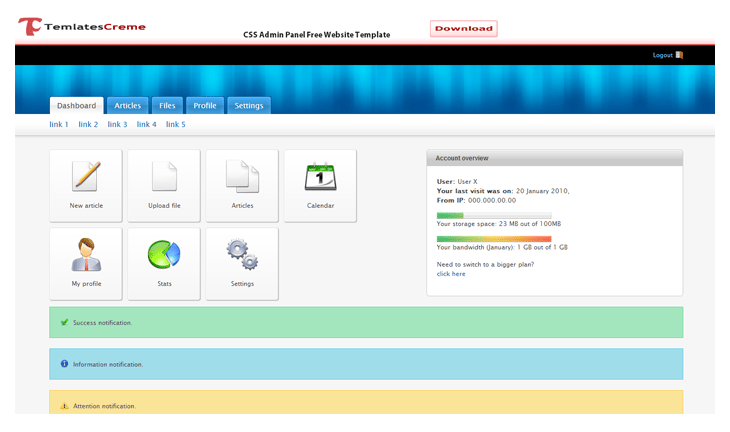Screen dimensions: 730x432
Task: Click the Upload file page icon
Action: coord(164,176)
